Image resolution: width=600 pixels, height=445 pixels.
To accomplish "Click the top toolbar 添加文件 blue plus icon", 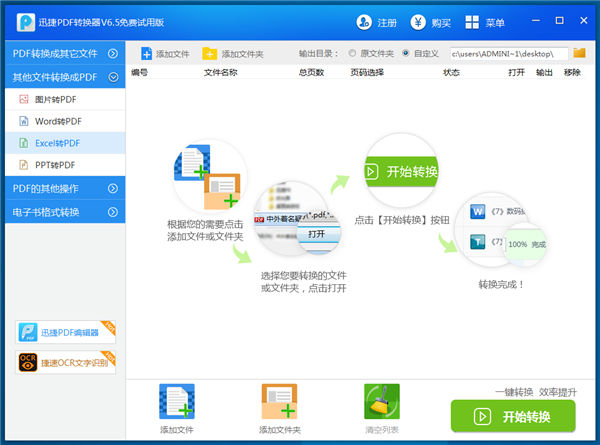I will (146, 54).
